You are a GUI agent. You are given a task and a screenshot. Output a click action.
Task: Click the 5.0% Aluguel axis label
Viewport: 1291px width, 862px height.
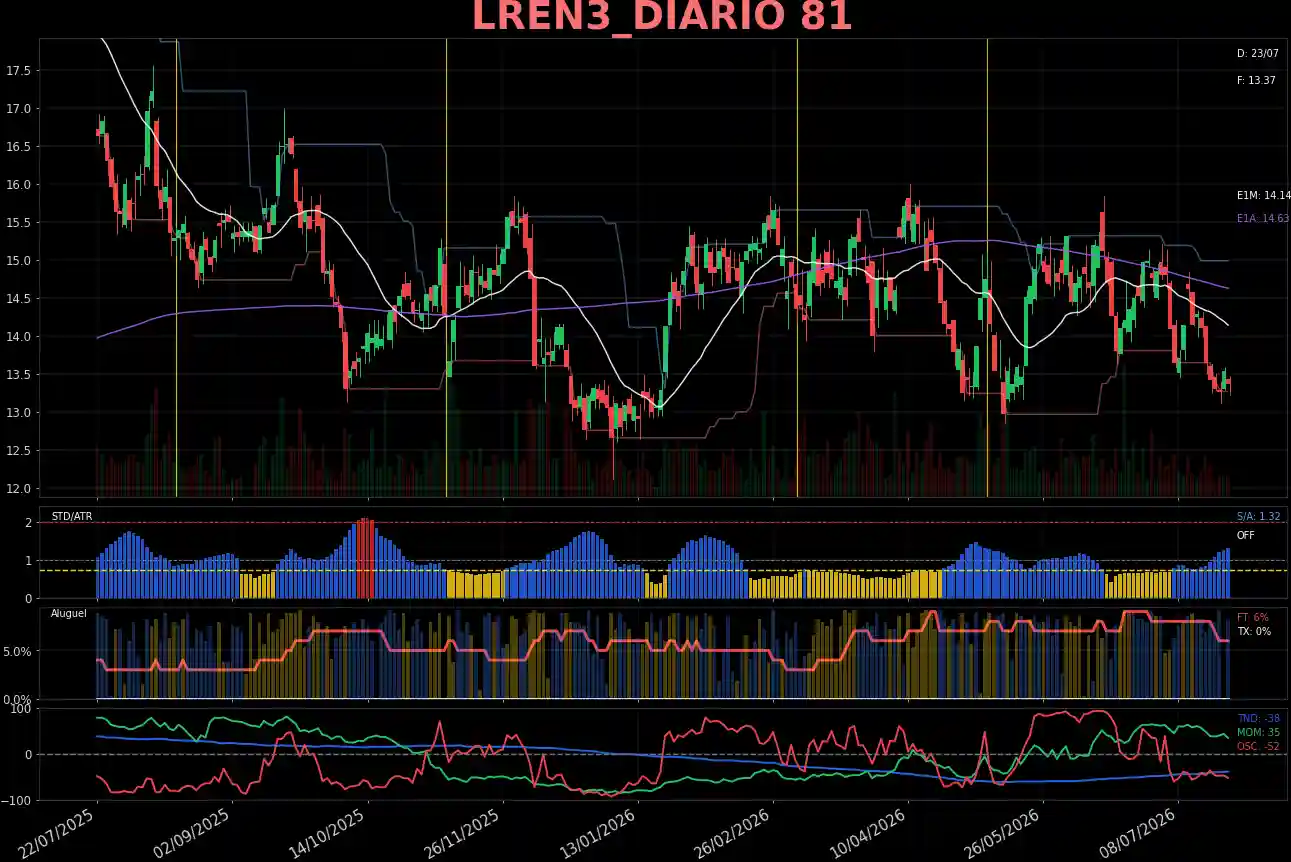point(17,651)
